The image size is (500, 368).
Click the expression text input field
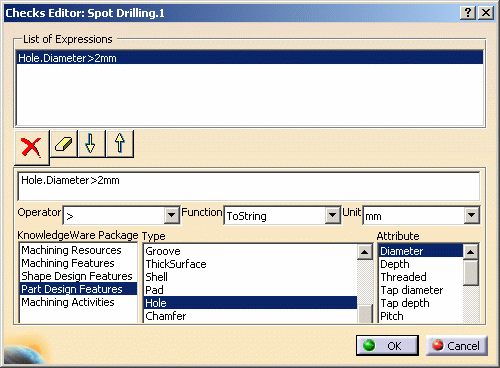248,186
